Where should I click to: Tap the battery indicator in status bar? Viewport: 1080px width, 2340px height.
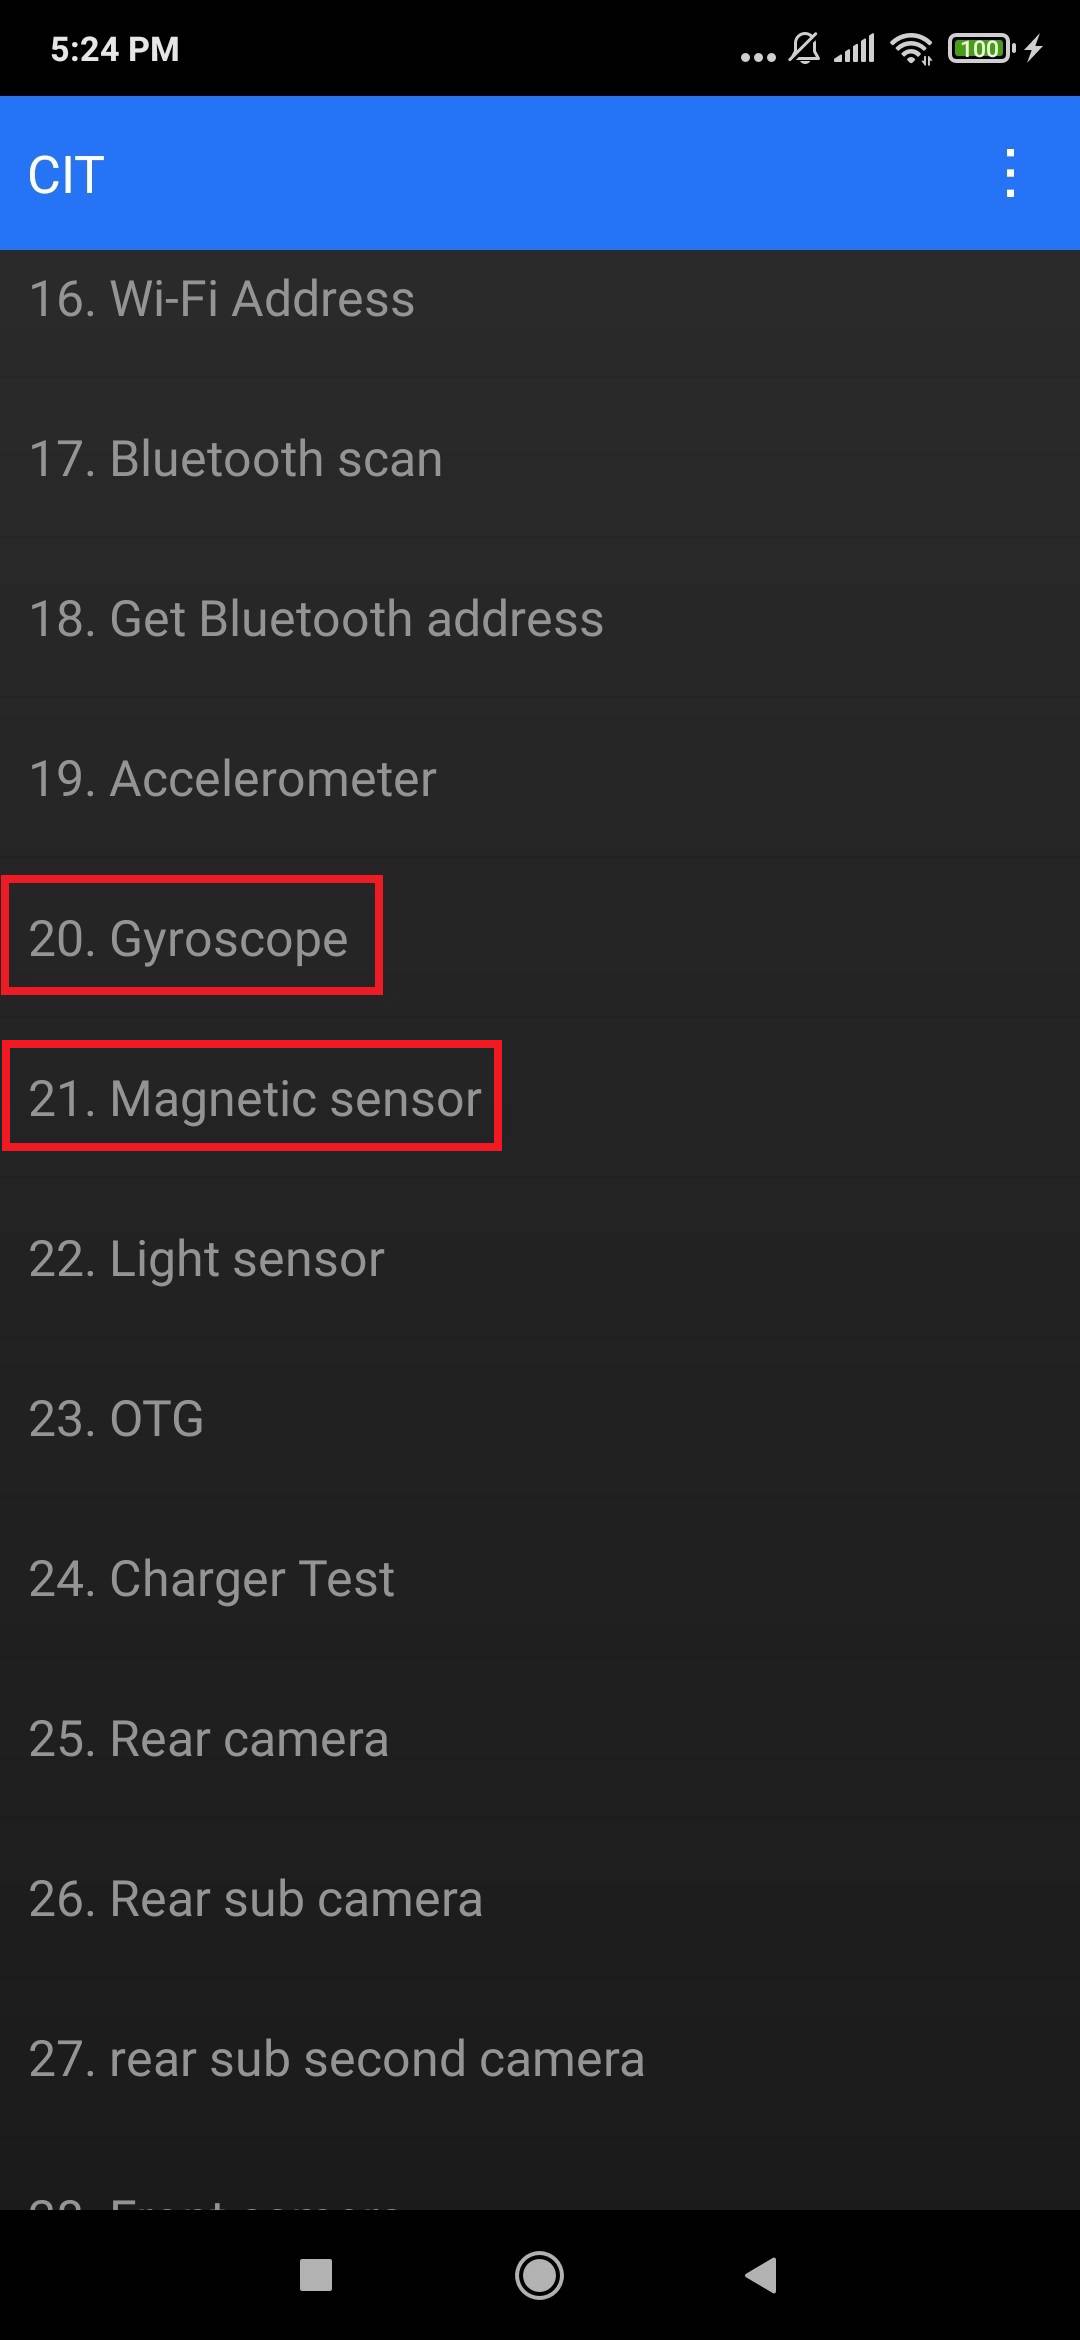tap(981, 48)
